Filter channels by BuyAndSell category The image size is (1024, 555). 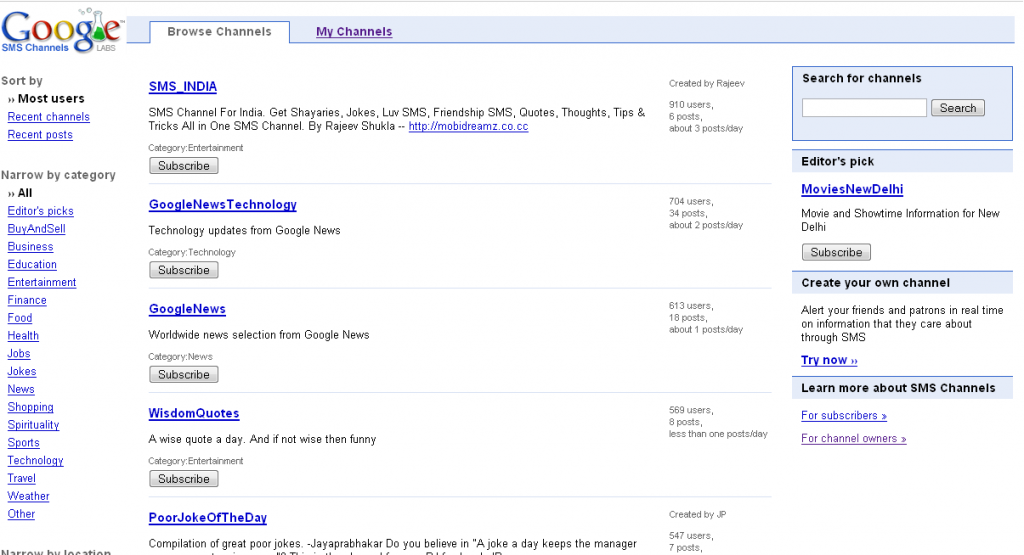[x=37, y=229]
